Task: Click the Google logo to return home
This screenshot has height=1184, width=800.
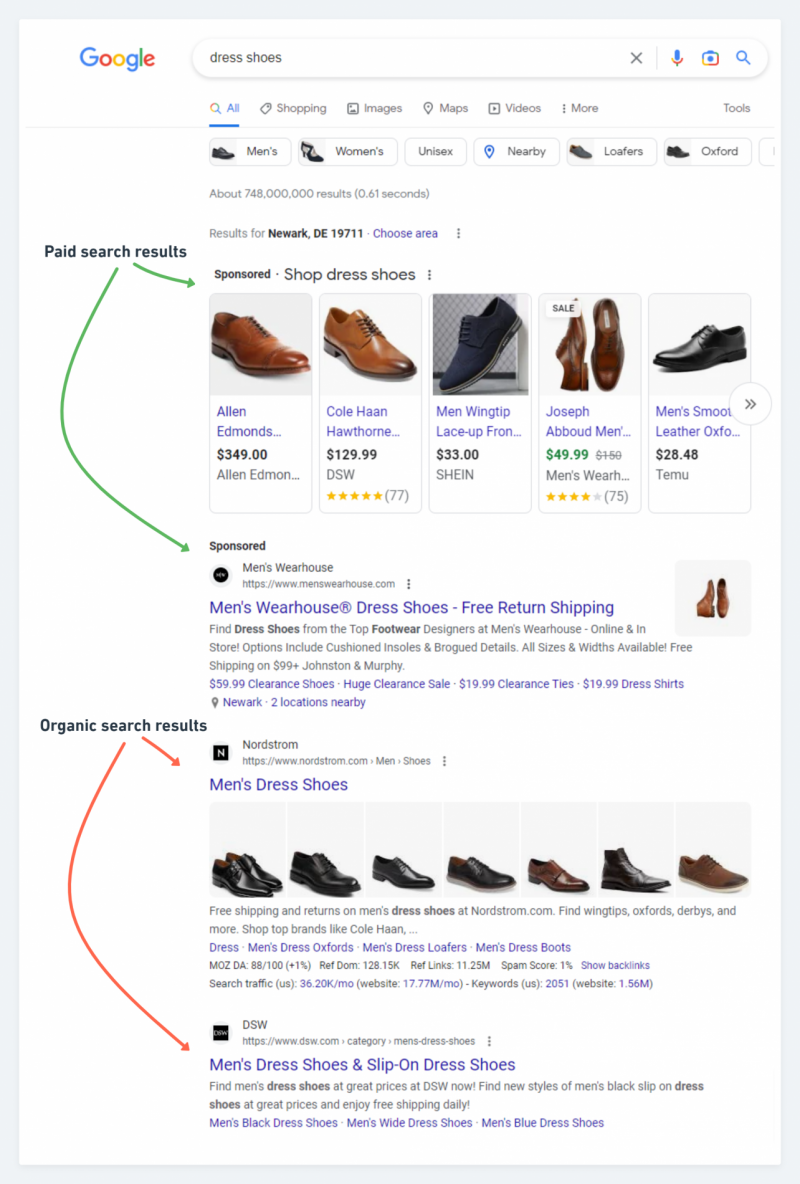Action: tap(117, 59)
